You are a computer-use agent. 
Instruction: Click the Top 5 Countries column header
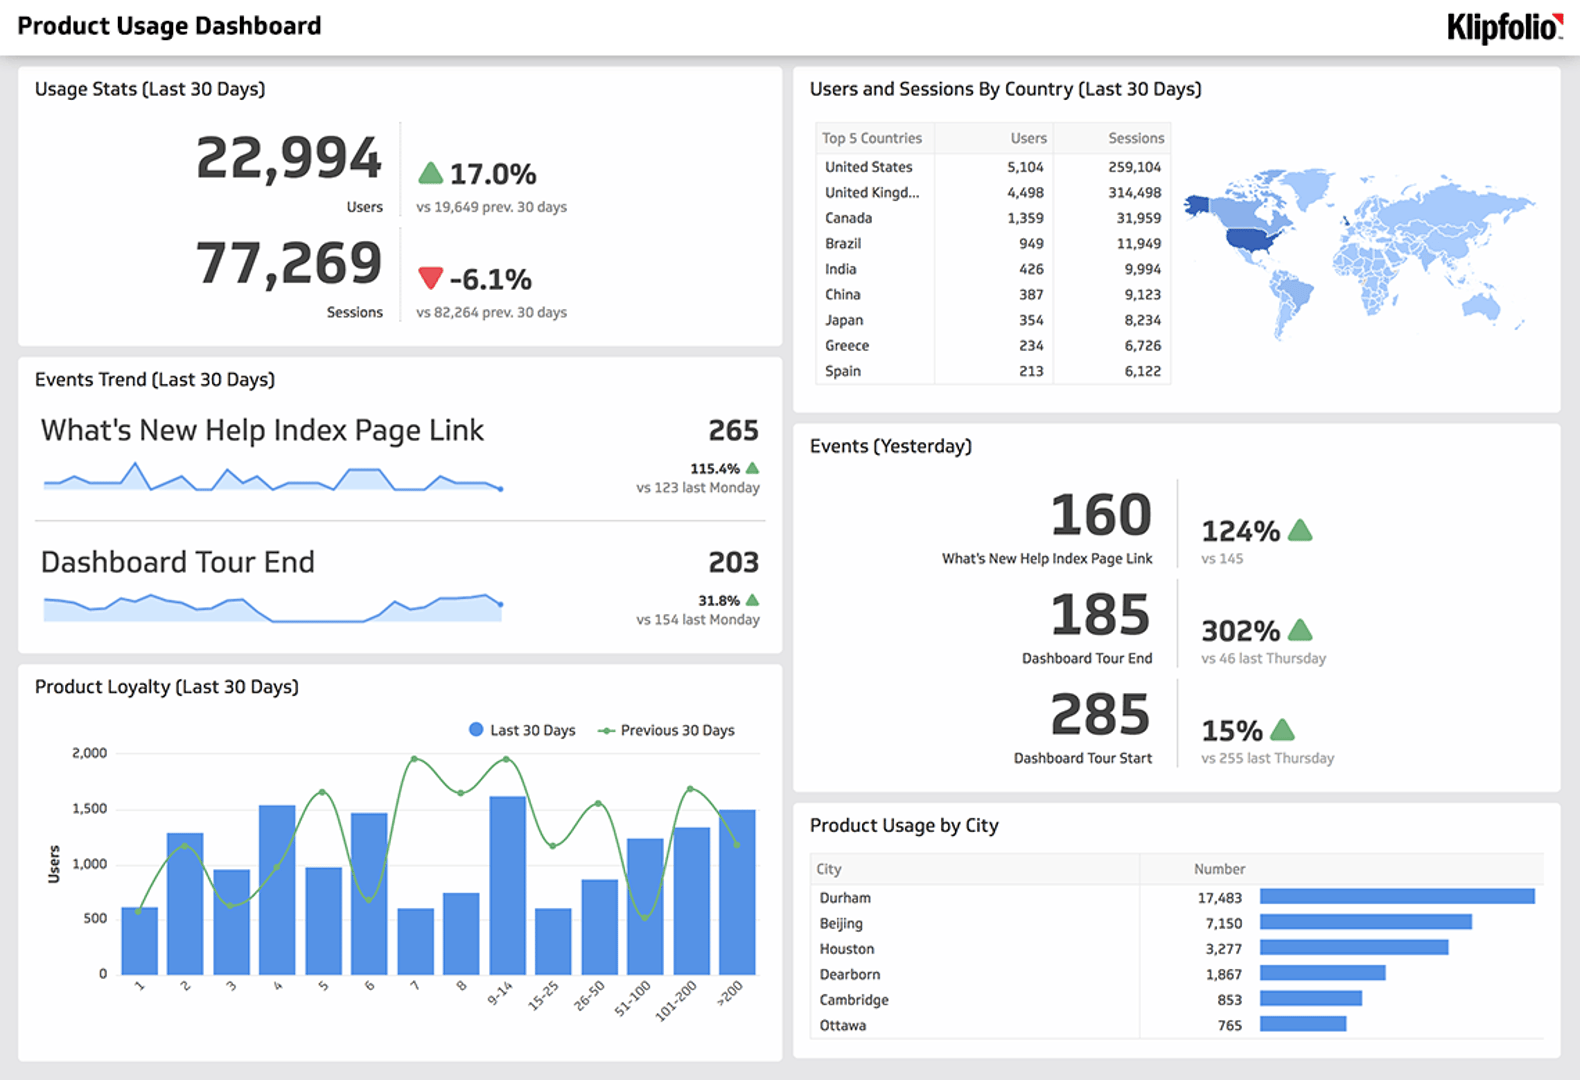point(871,138)
